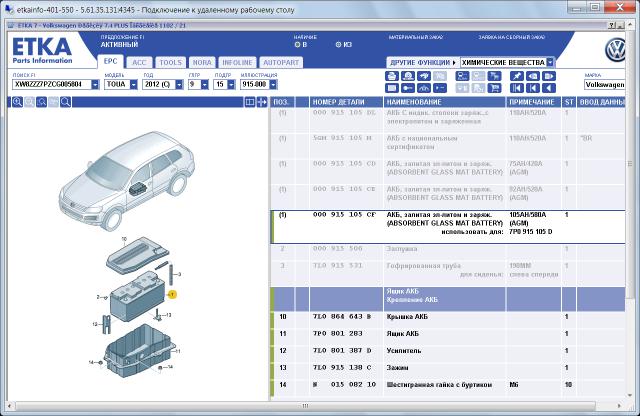Click the Наименование column header

[444, 102]
